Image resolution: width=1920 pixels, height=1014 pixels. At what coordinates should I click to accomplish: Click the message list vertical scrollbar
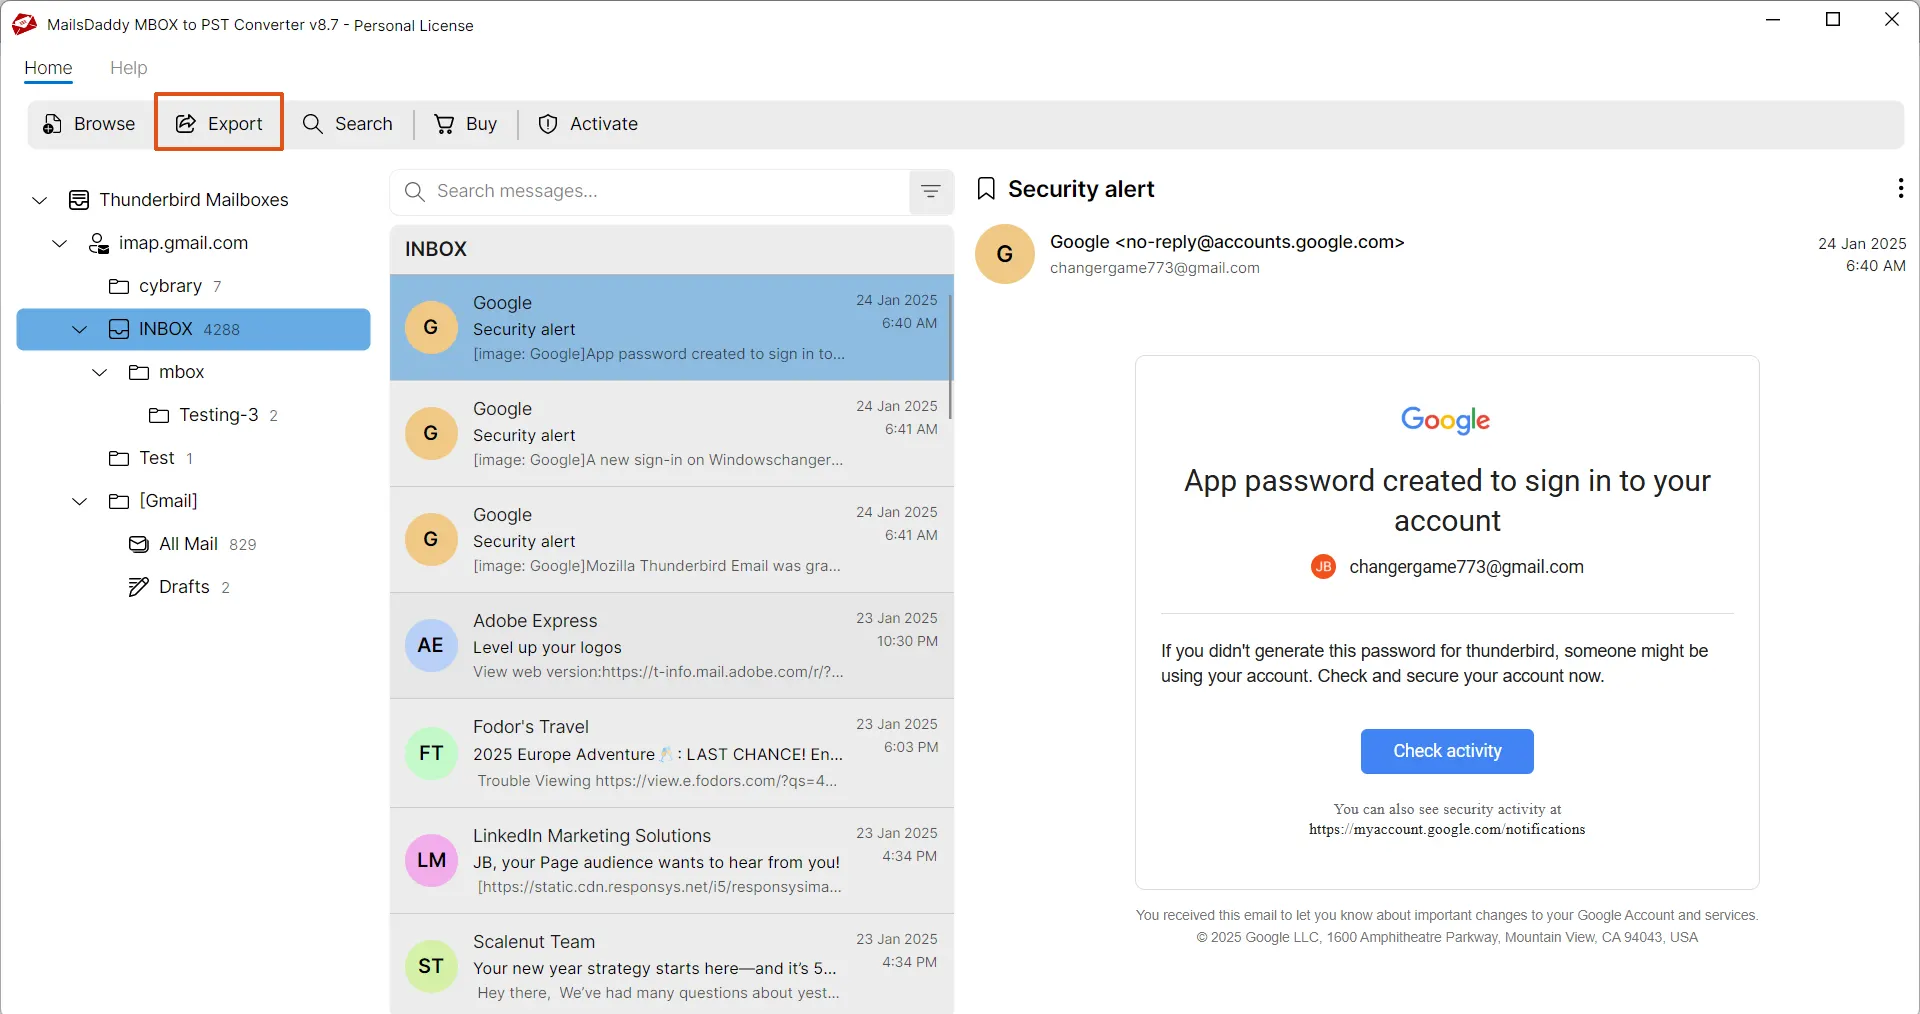coord(950,356)
